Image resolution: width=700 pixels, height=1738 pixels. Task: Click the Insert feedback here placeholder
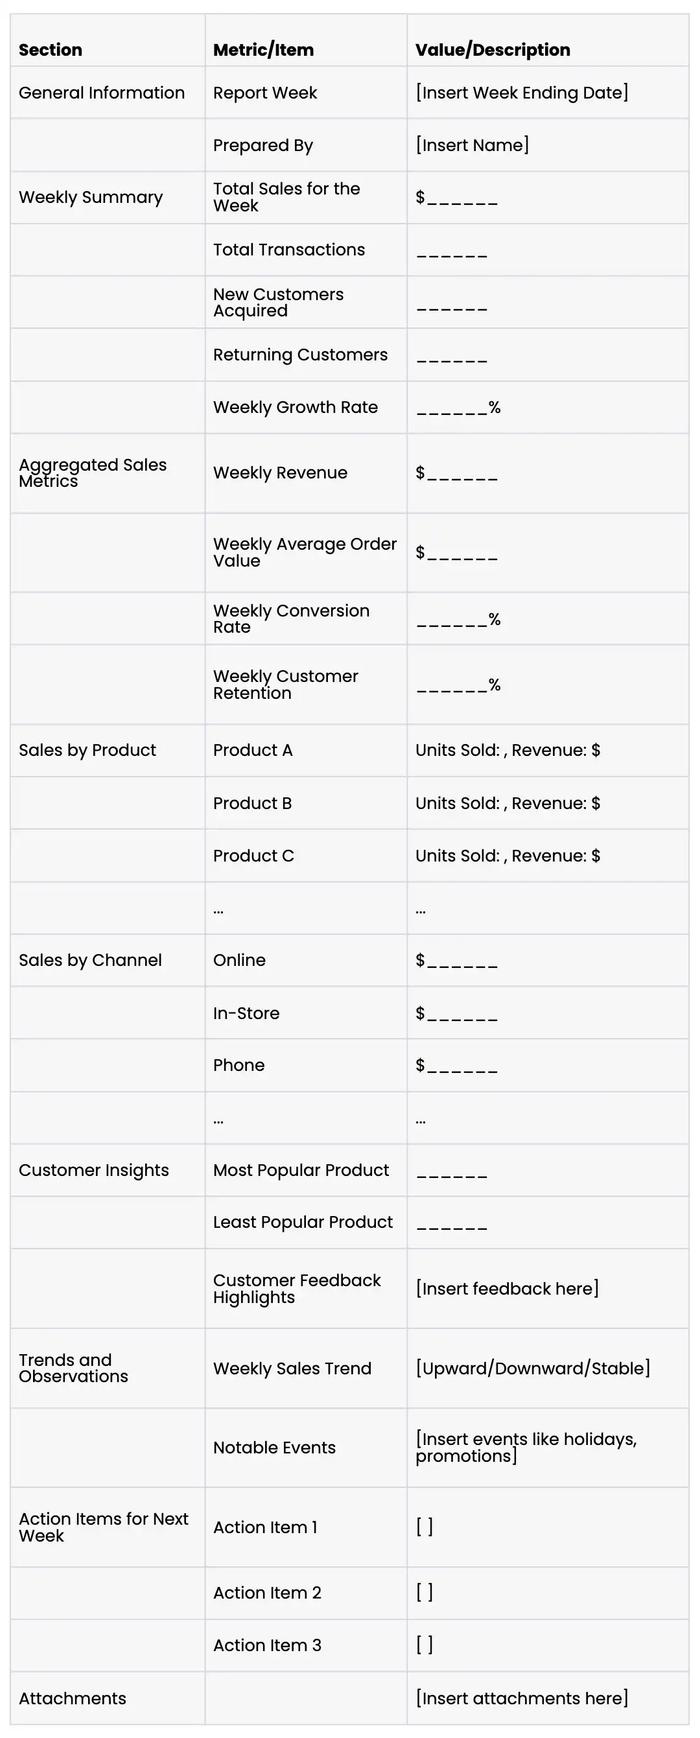[507, 1288]
